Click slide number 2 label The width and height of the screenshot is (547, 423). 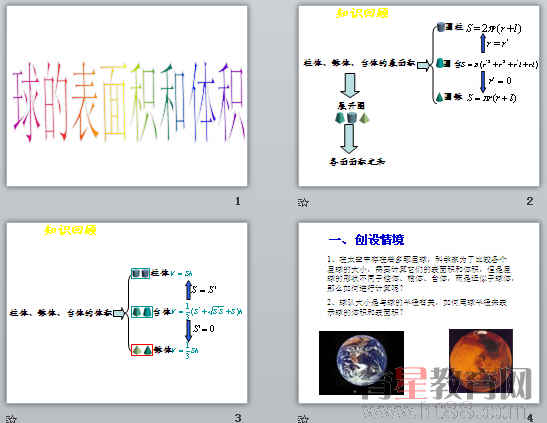(530, 201)
